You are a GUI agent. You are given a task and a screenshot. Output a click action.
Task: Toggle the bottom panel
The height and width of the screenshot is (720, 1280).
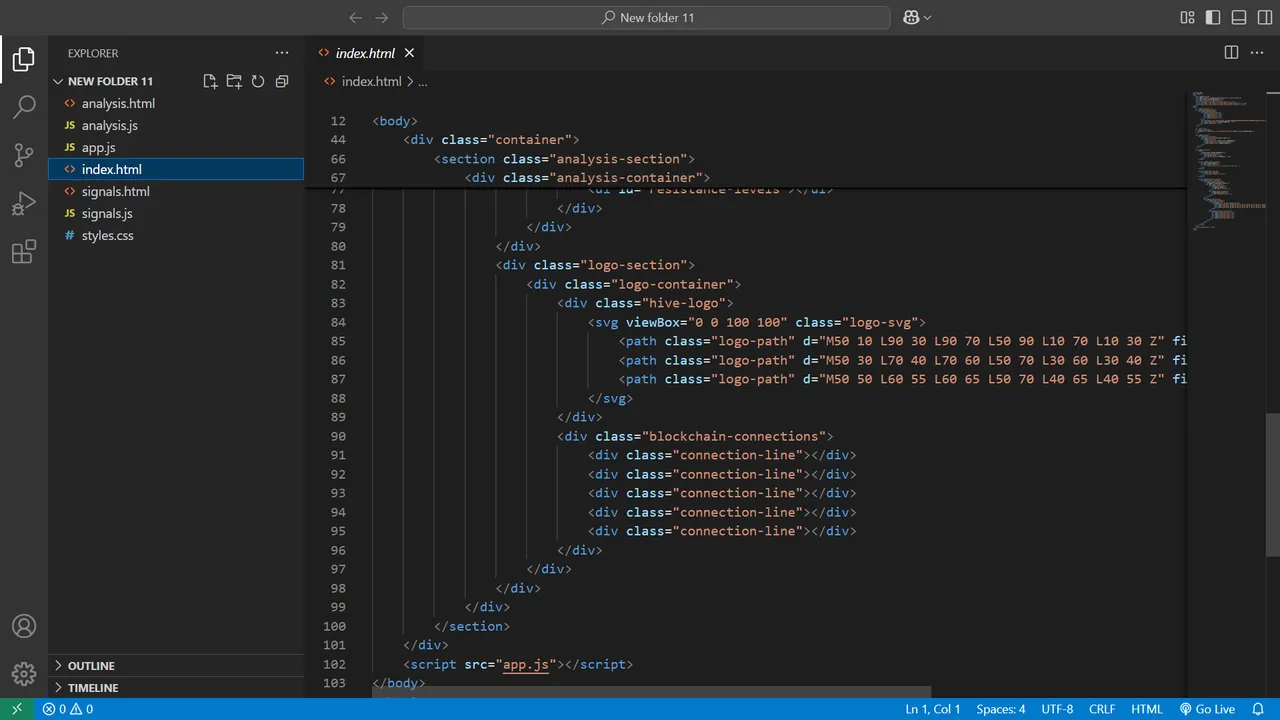[1239, 17]
